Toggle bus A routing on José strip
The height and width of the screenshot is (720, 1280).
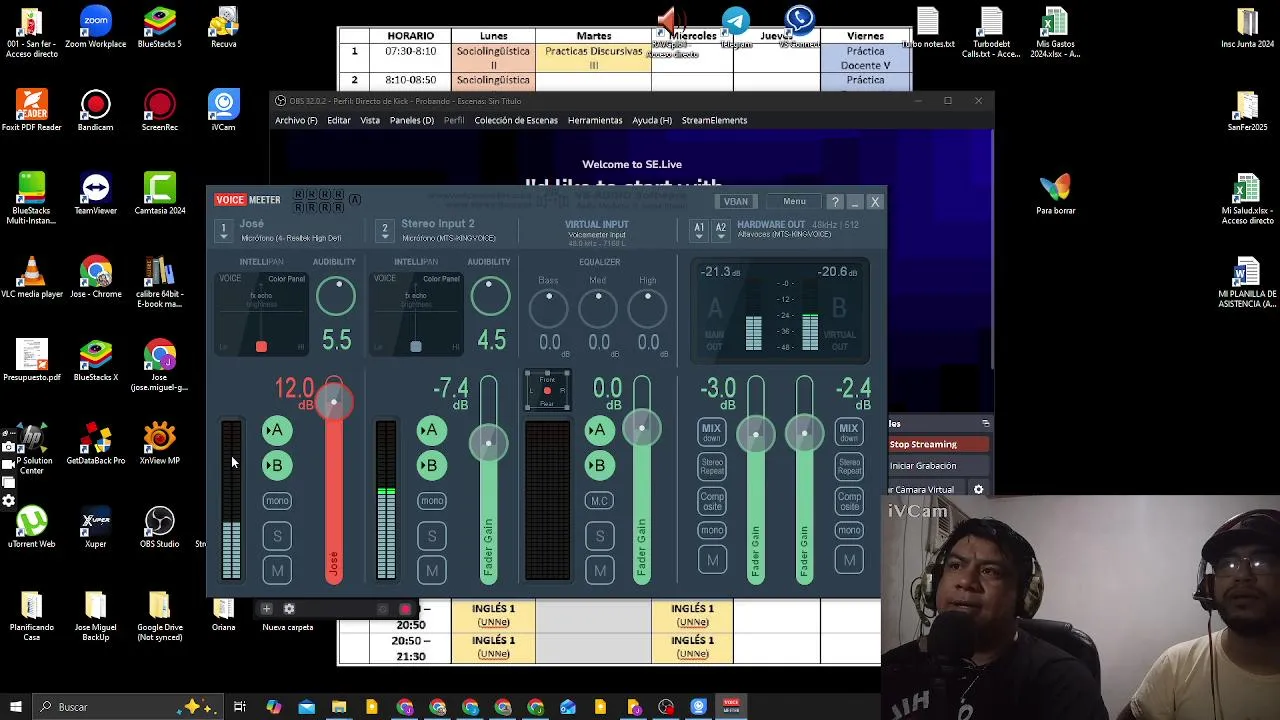pos(277,430)
